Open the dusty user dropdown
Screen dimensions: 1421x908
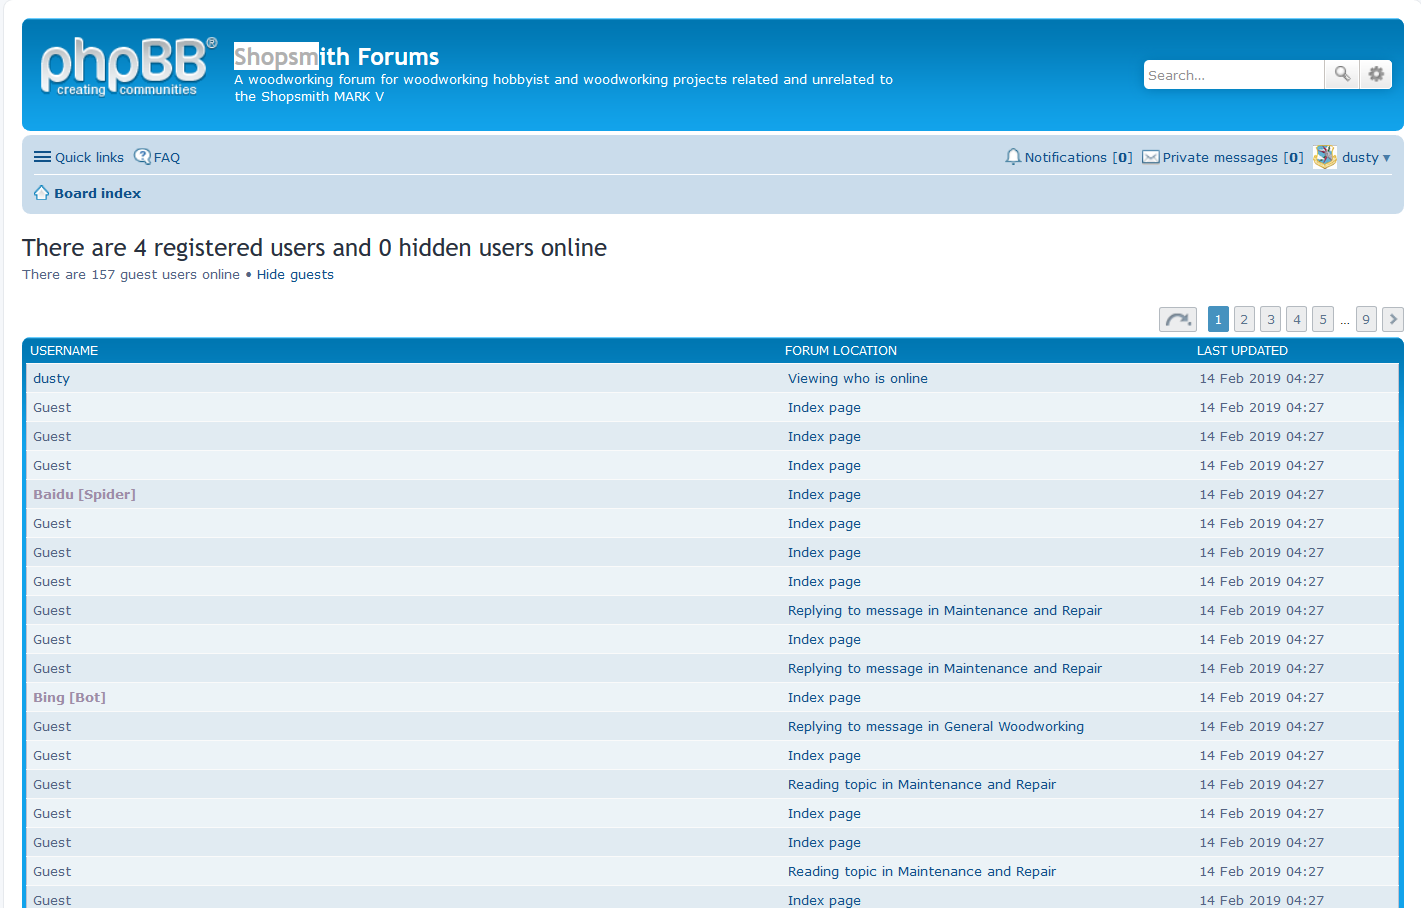pos(1366,157)
